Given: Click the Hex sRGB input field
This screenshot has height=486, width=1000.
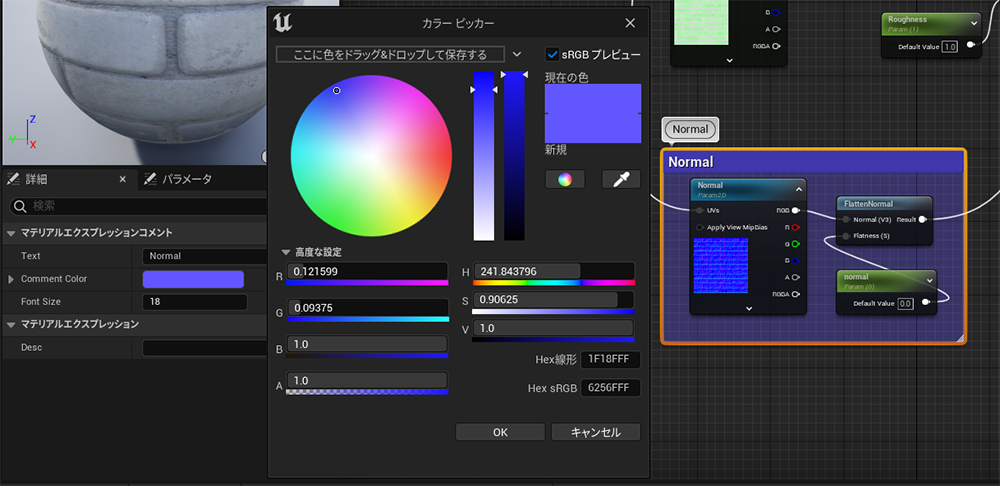Looking at the screenshot, I should pos(610,388).
